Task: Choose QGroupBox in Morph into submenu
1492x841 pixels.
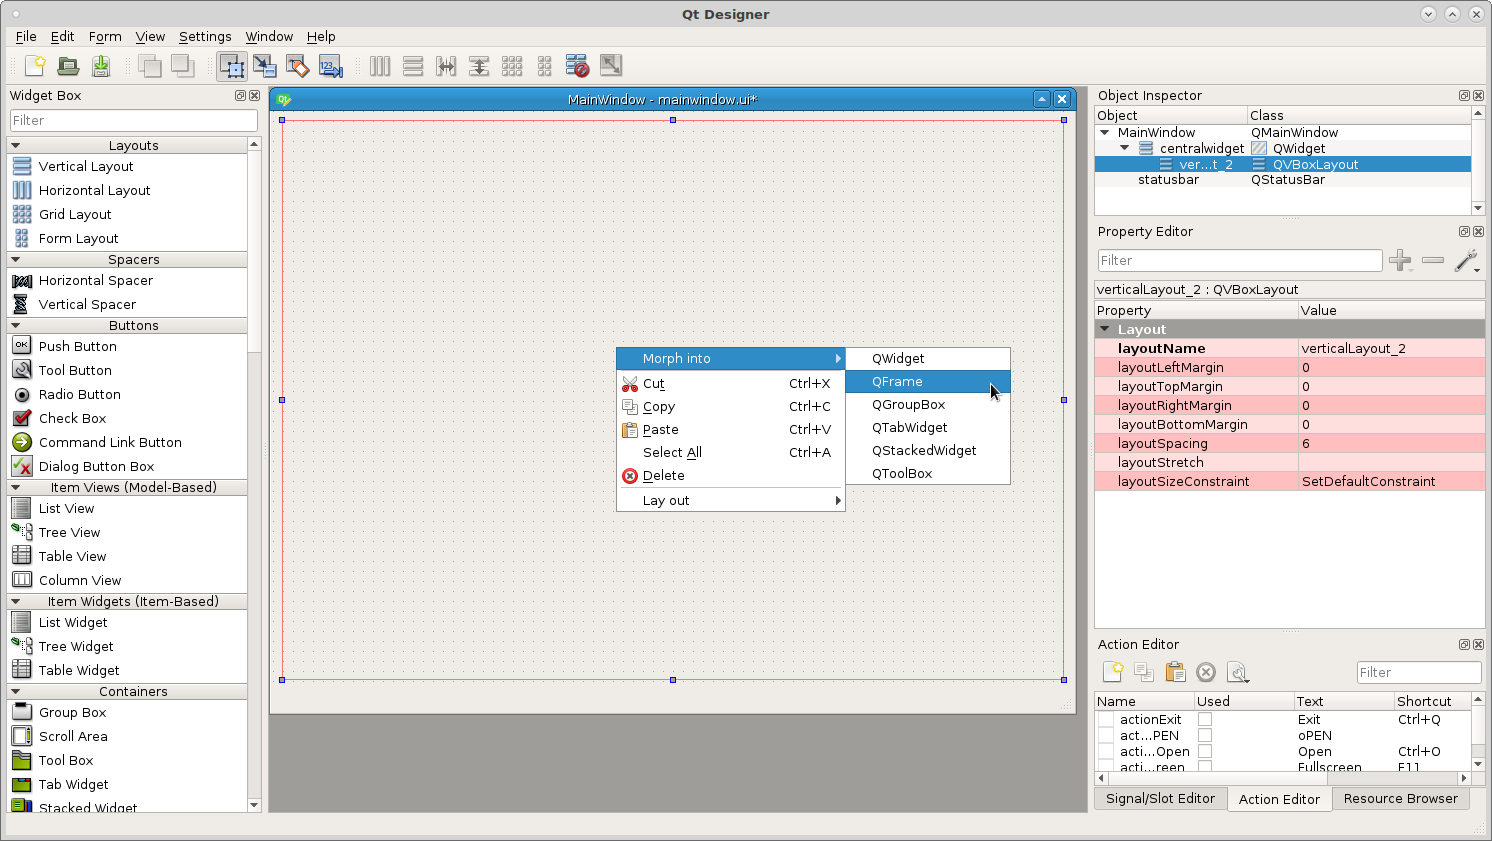Action: point(928,405)
